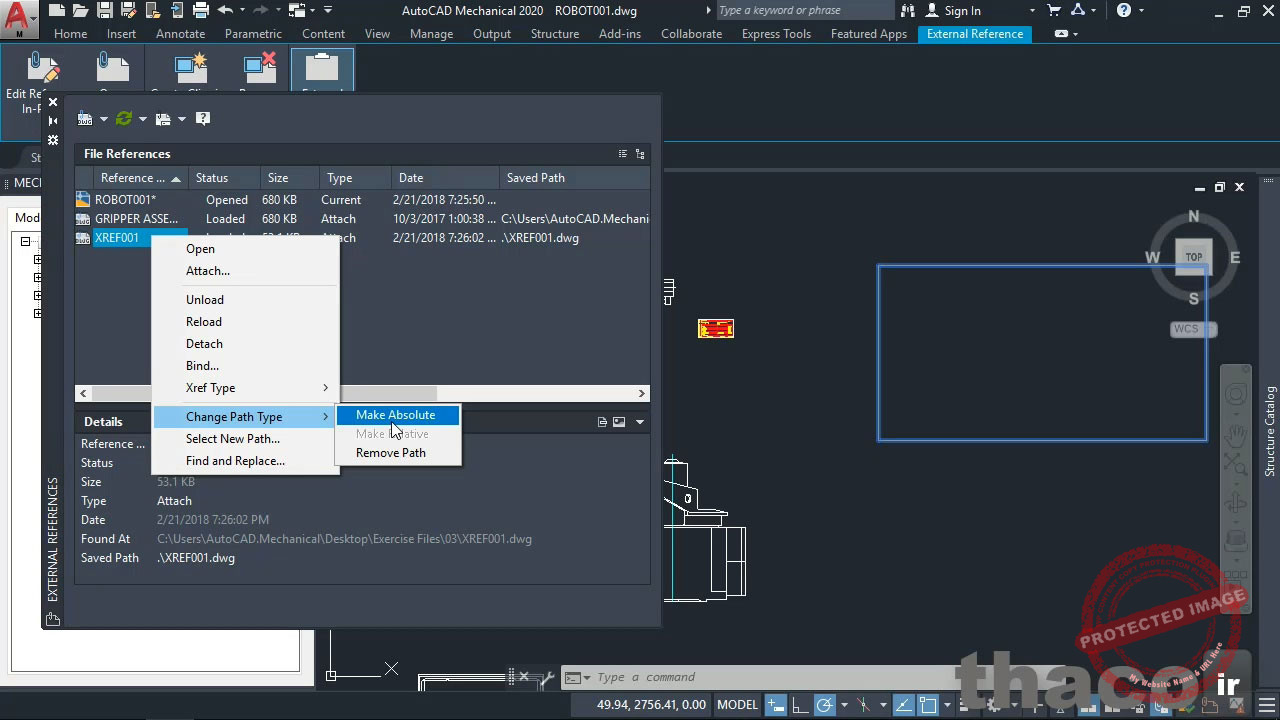1280x720 pixels.
Task: Choose Find and Replace... in context menu
Action: click(245, 461)
